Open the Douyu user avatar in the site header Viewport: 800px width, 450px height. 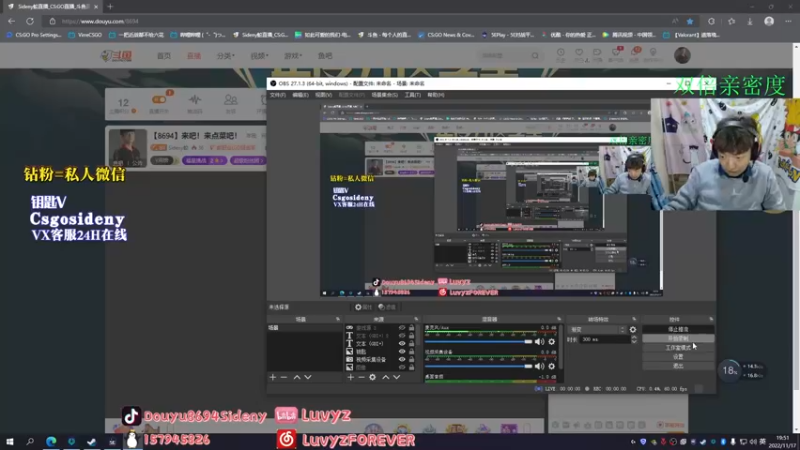(682, 55)
